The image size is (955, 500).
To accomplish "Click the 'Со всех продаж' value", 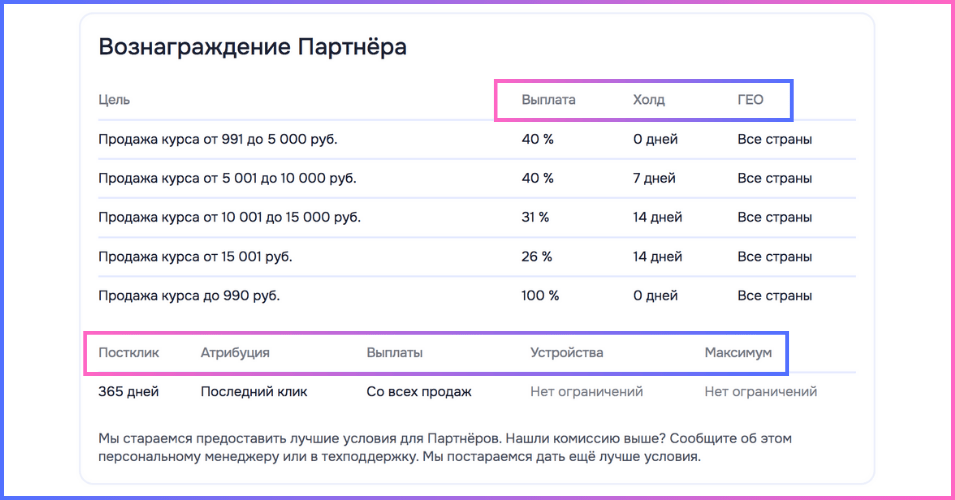I will 419,392.
